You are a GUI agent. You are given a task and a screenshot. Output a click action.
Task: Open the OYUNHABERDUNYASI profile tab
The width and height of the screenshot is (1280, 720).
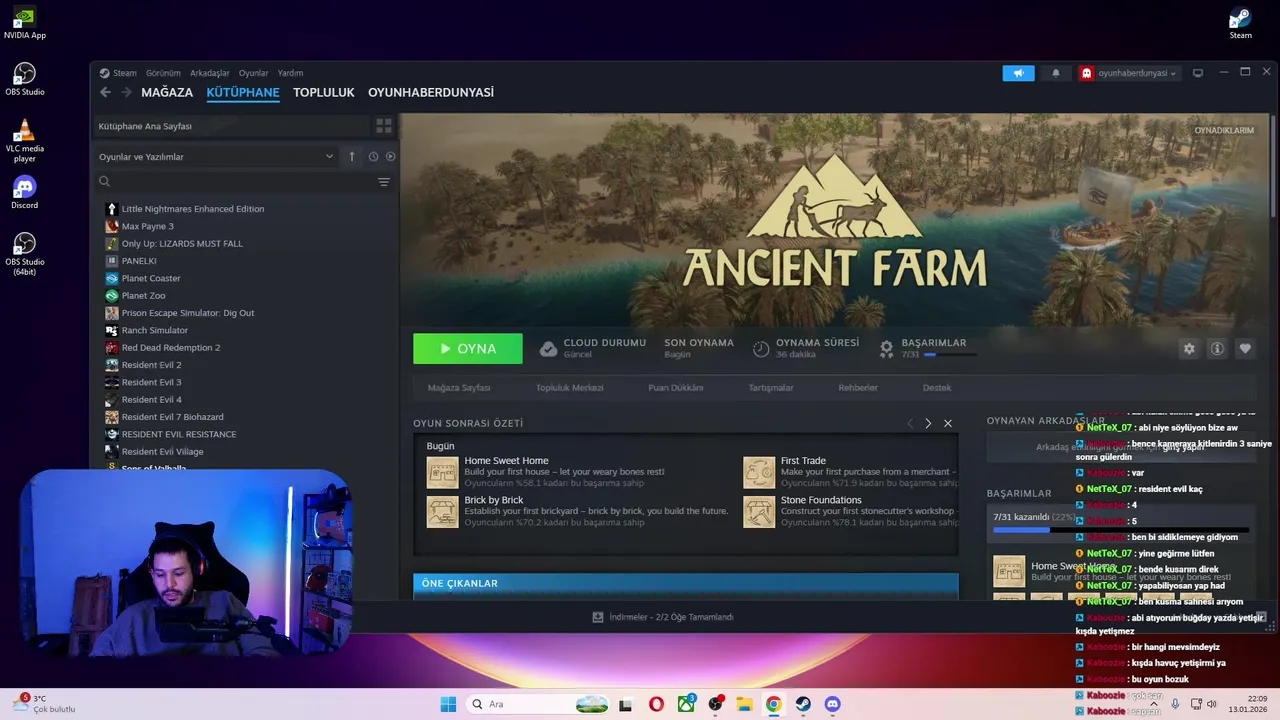point(431,92)
